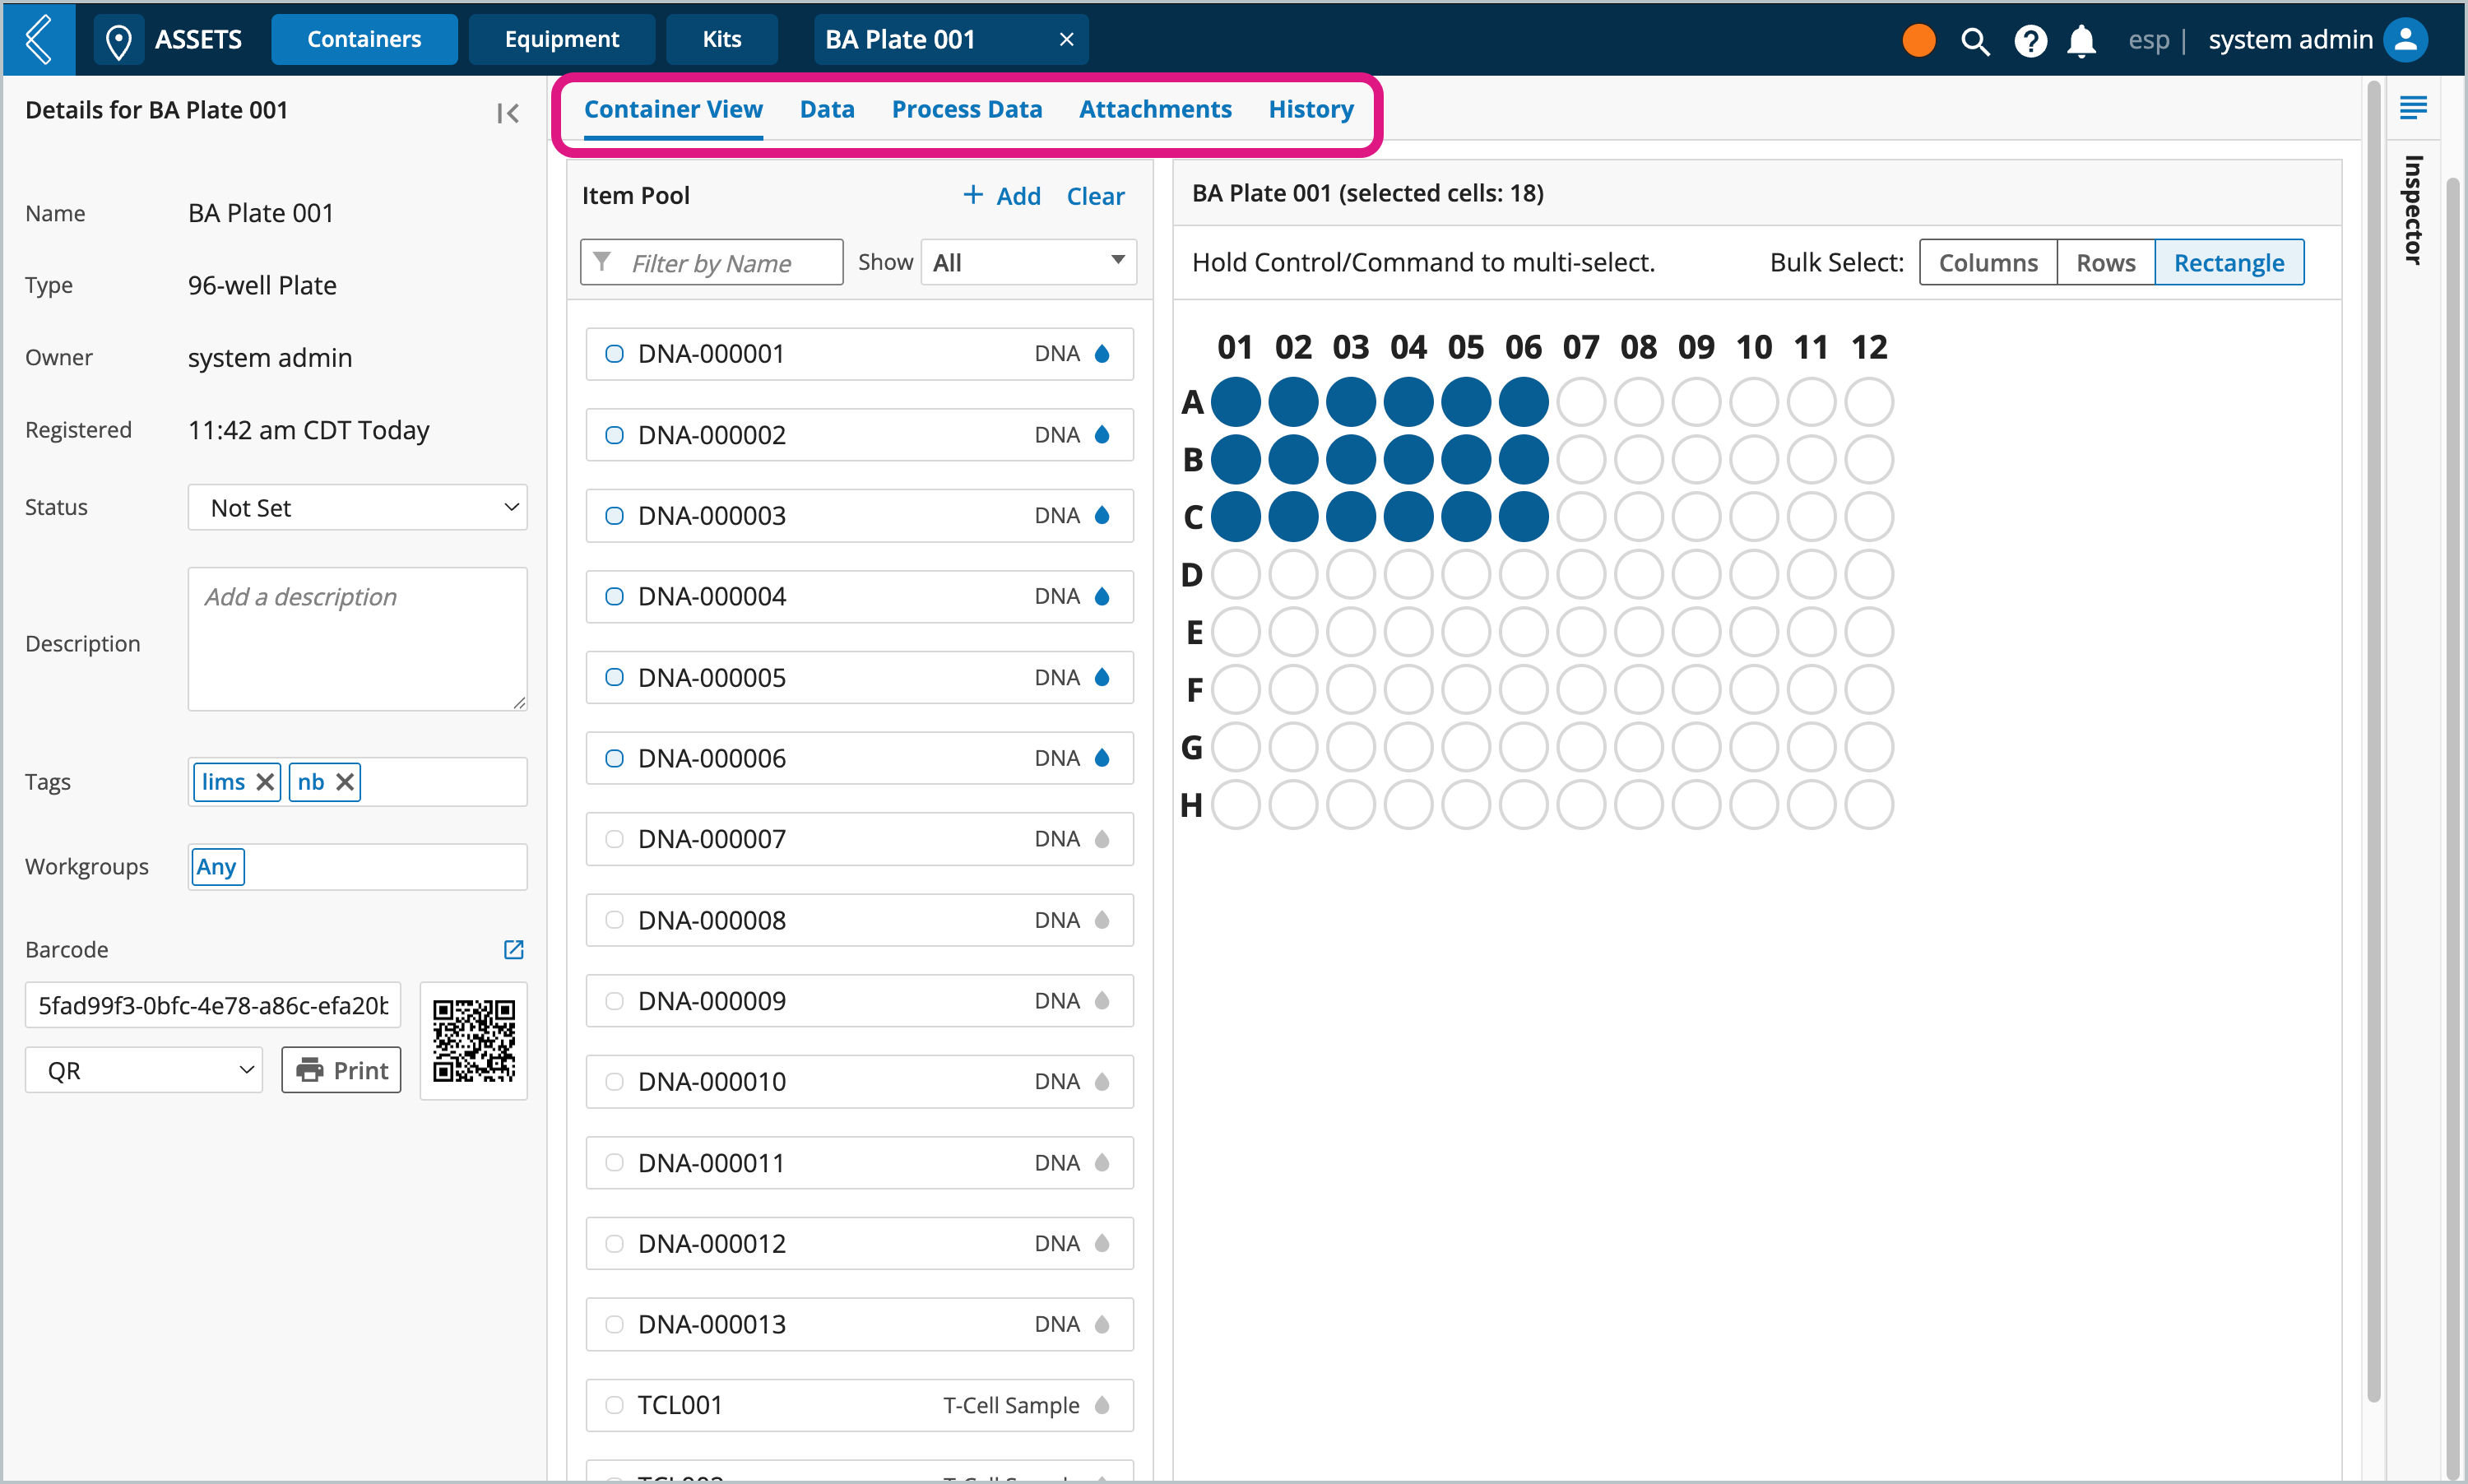Click the Any workgroup tag
The height and width of the screenshot is (1484, 2468).
217,866
